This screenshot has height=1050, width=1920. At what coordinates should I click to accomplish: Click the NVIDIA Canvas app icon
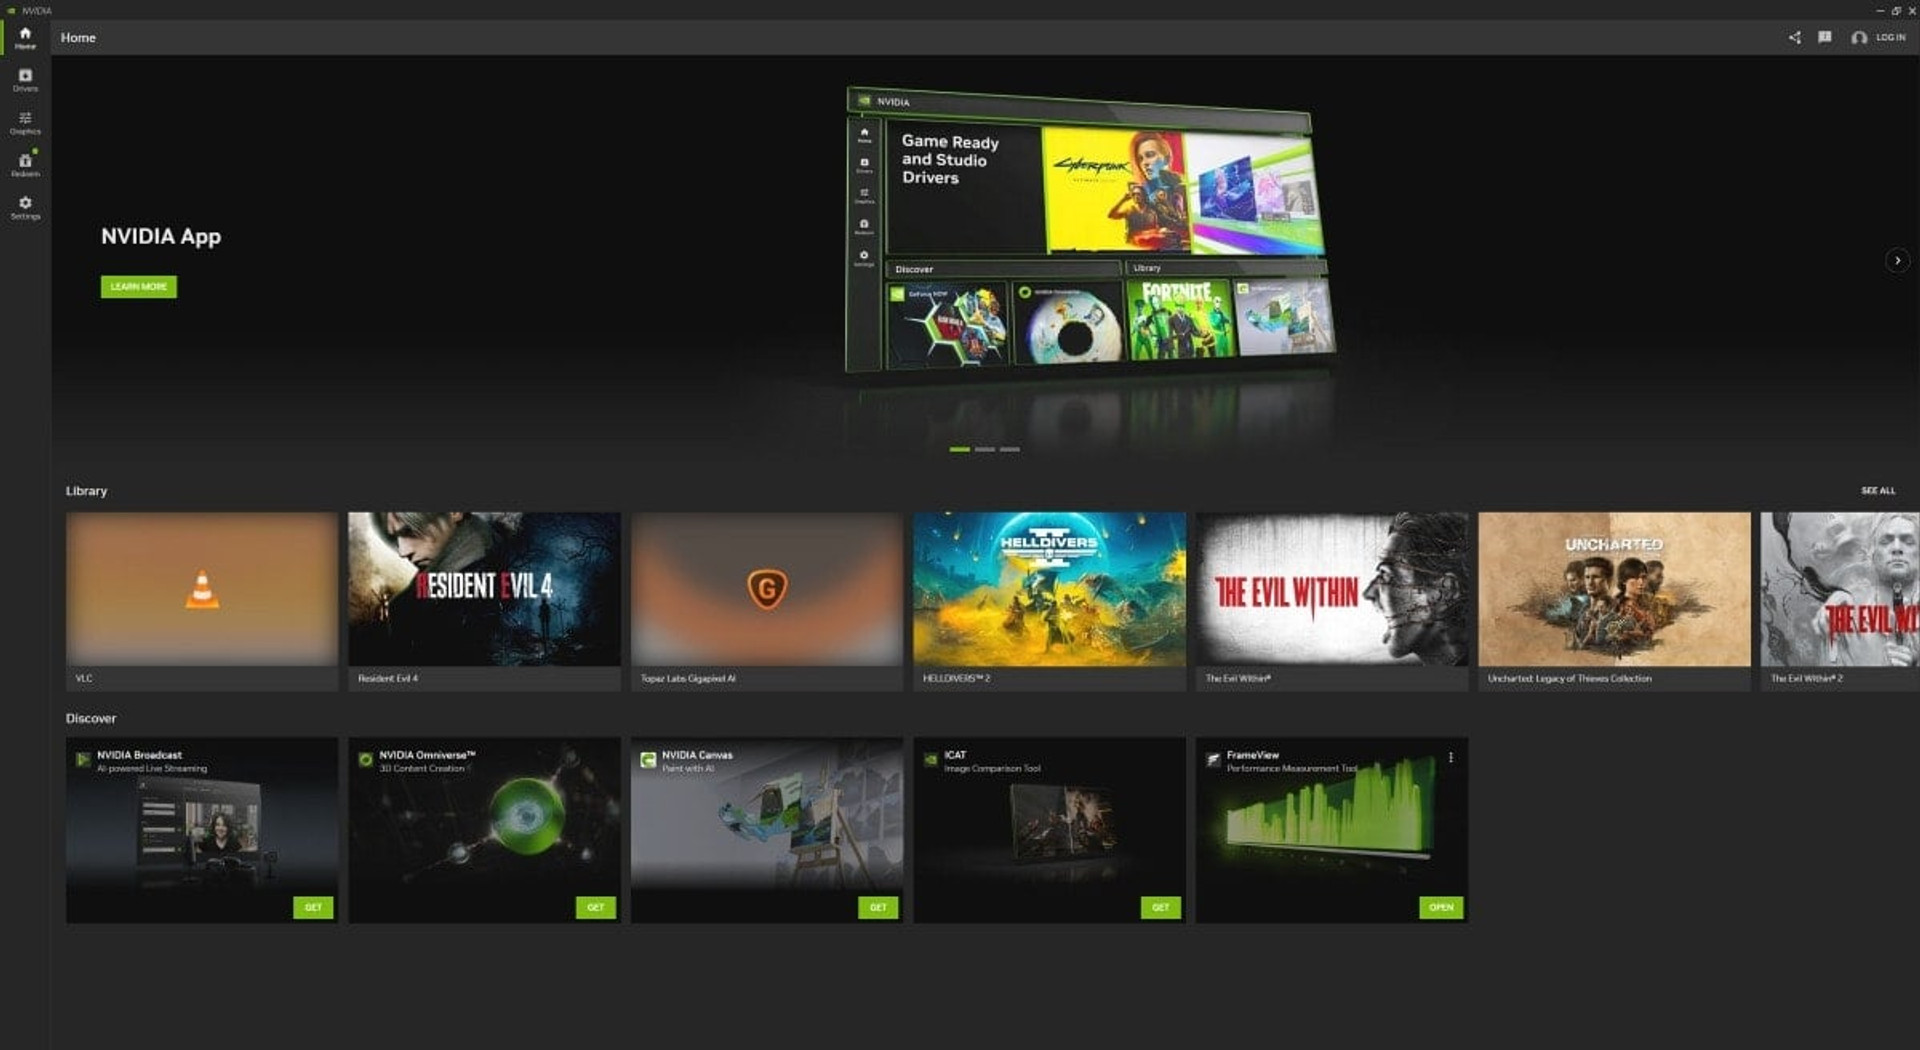coord(648,760)
